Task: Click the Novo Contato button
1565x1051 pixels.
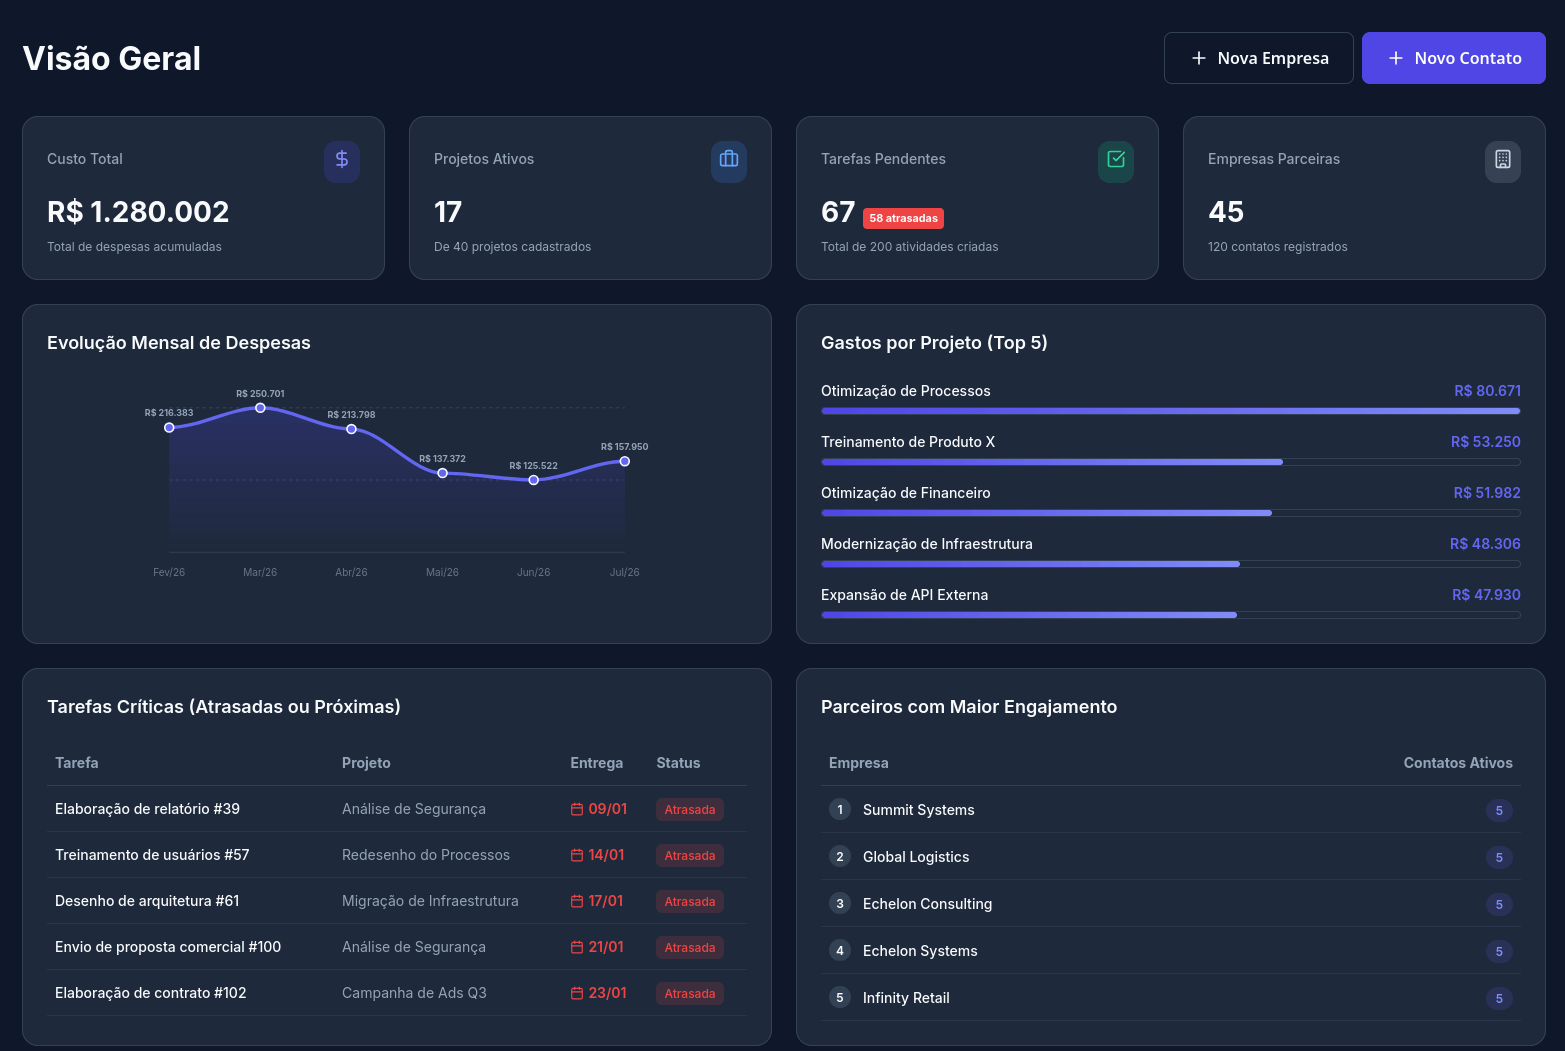Action: coord(1453,58)
